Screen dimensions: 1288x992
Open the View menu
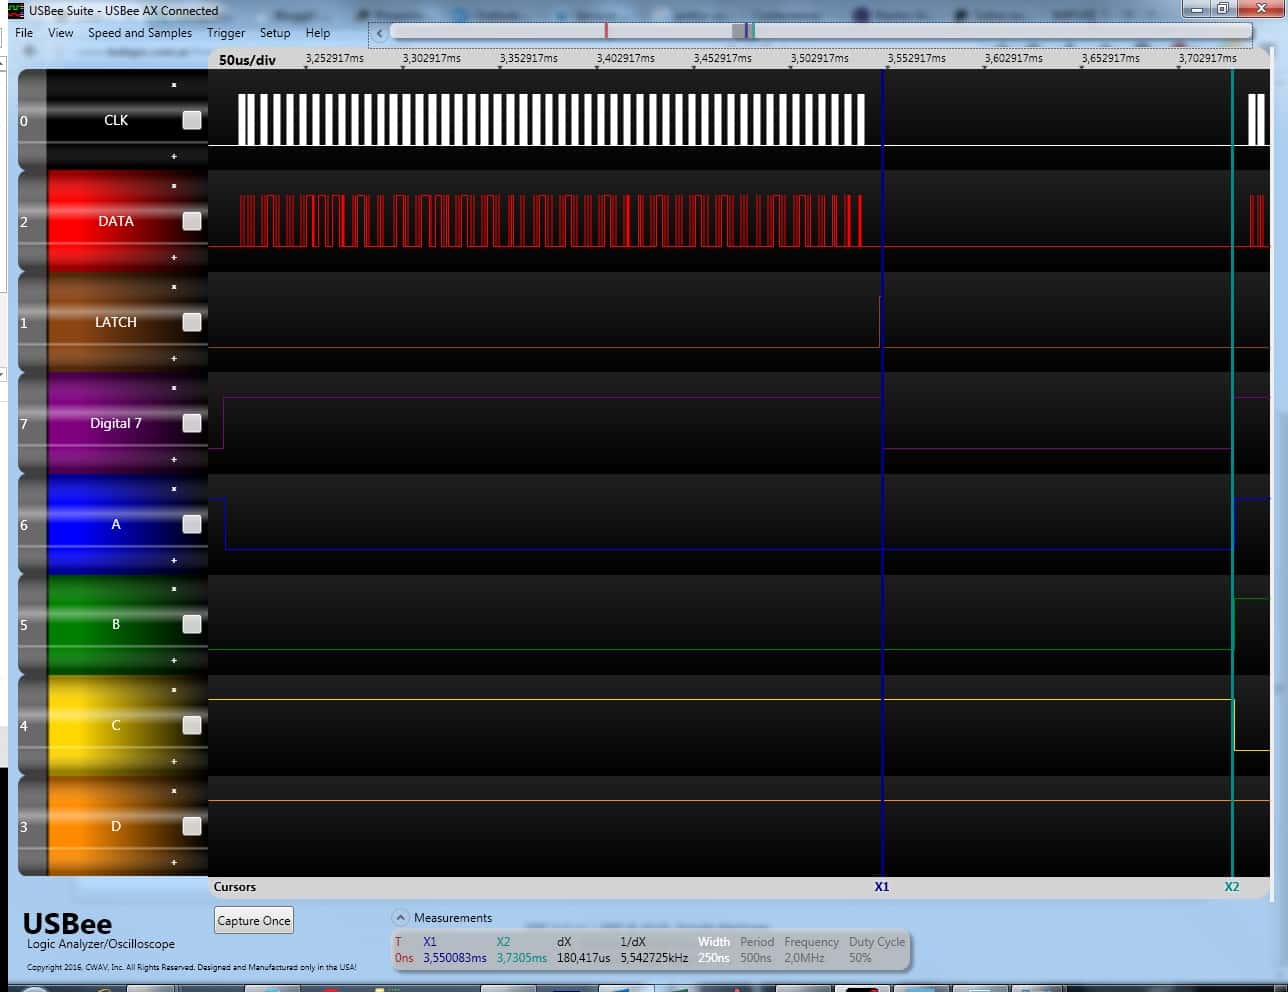click(61, 33)
